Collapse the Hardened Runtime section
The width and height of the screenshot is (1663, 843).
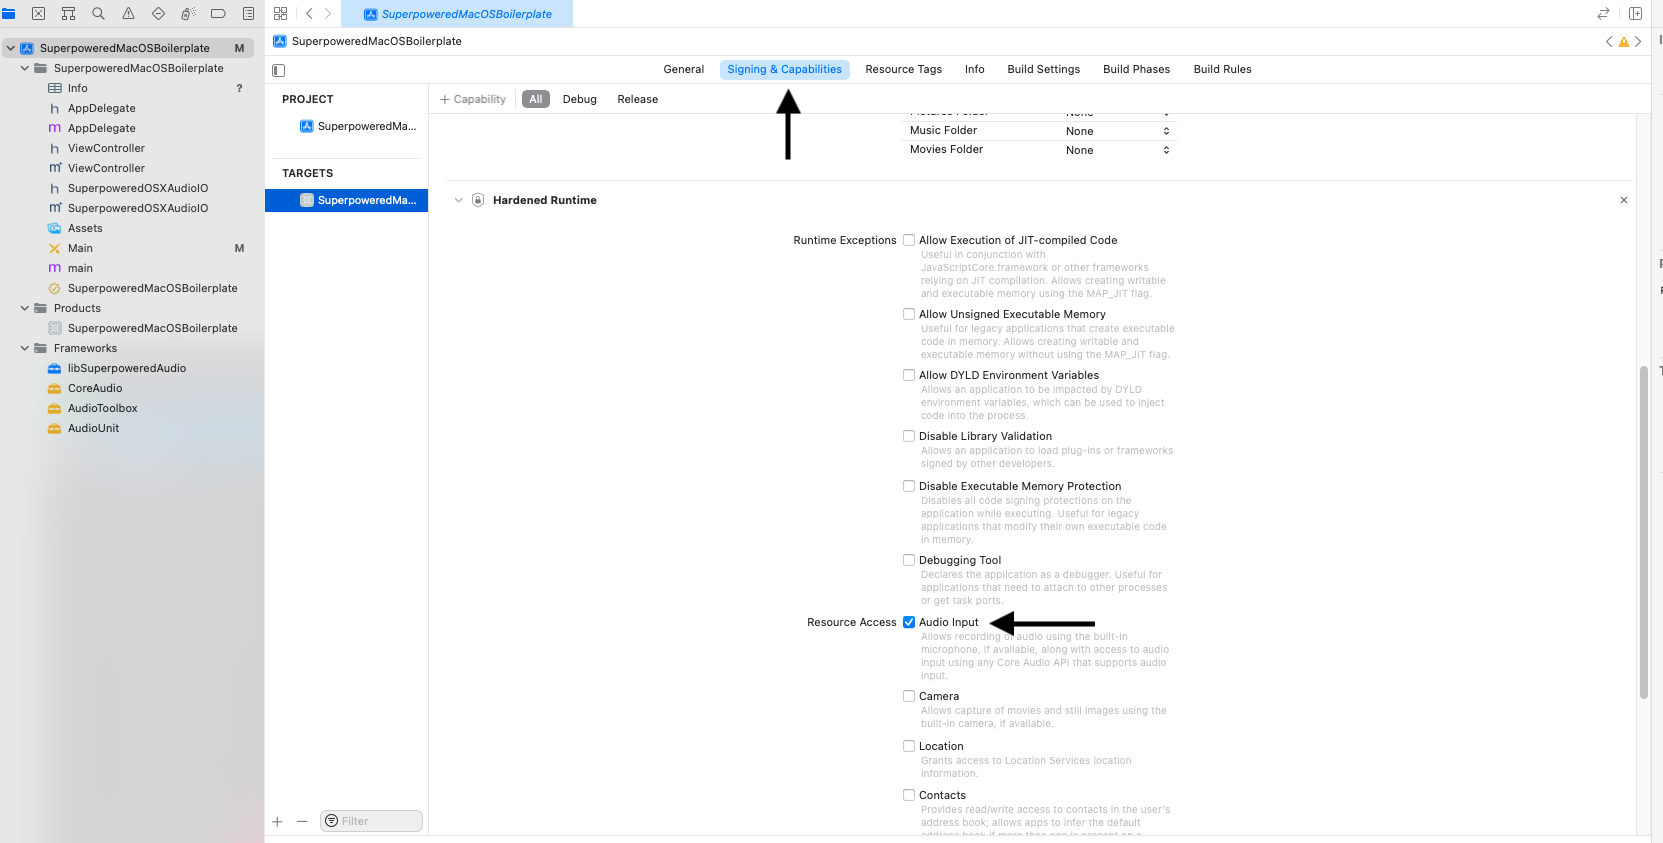point(459,200)
